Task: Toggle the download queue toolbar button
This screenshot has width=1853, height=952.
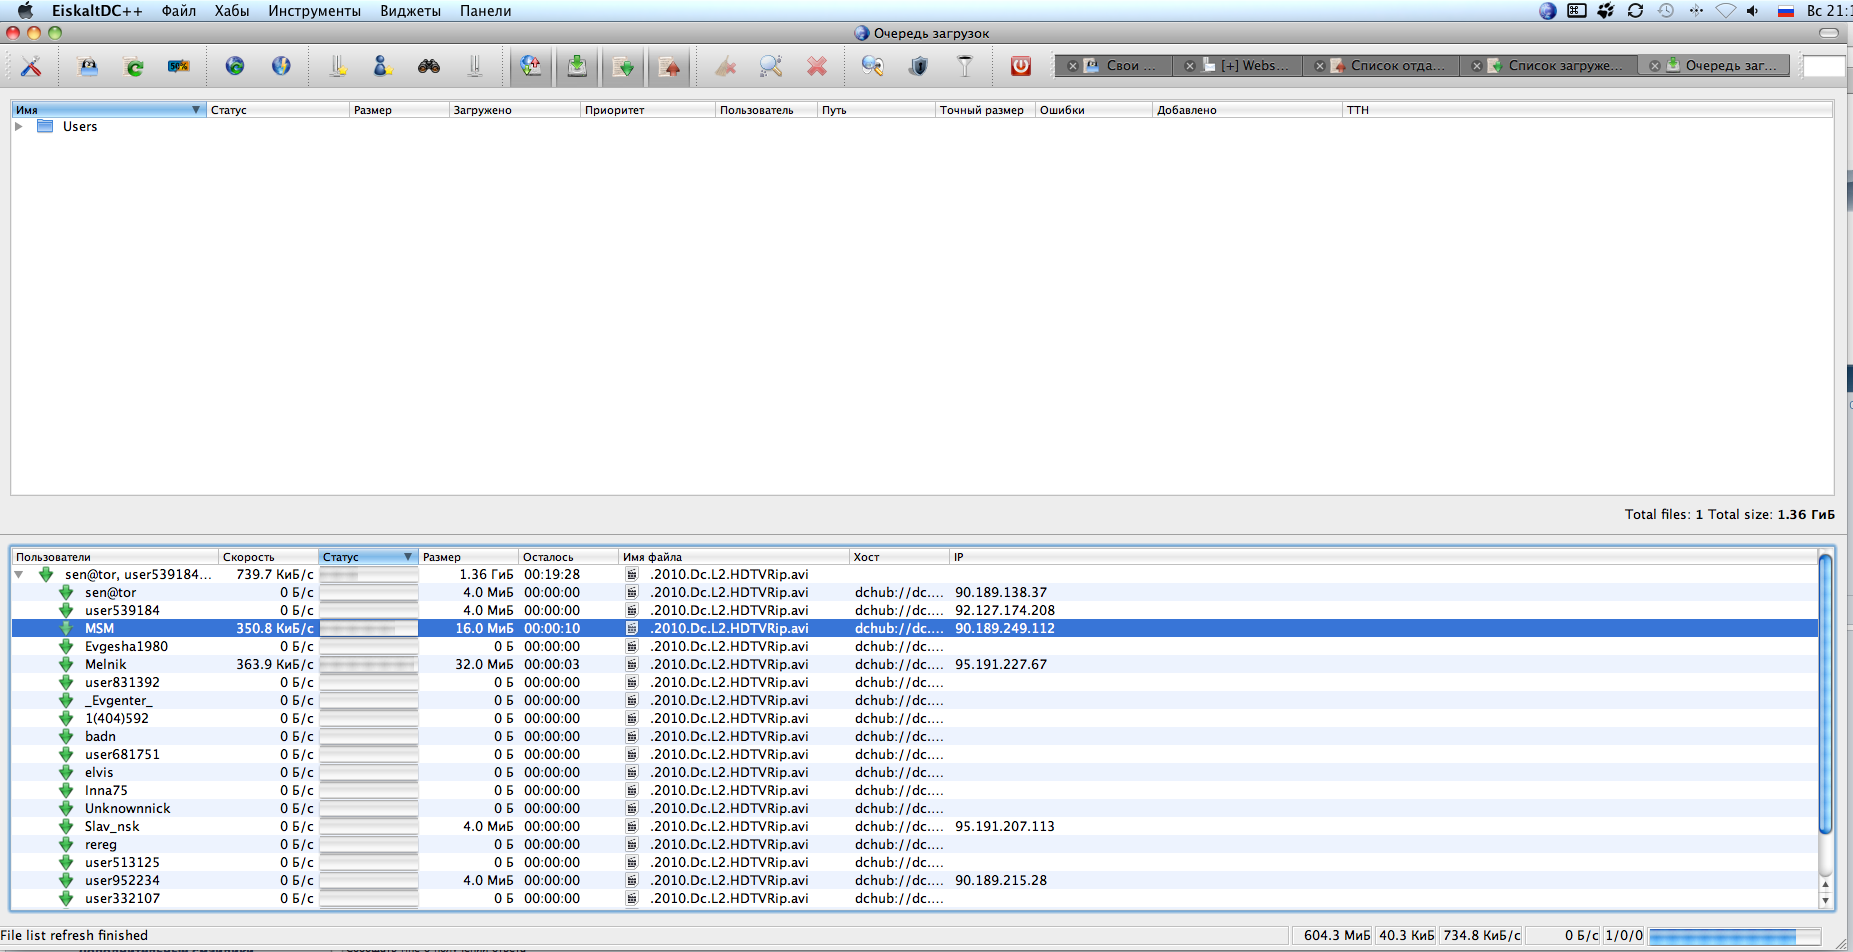Action: pos(577,66)
